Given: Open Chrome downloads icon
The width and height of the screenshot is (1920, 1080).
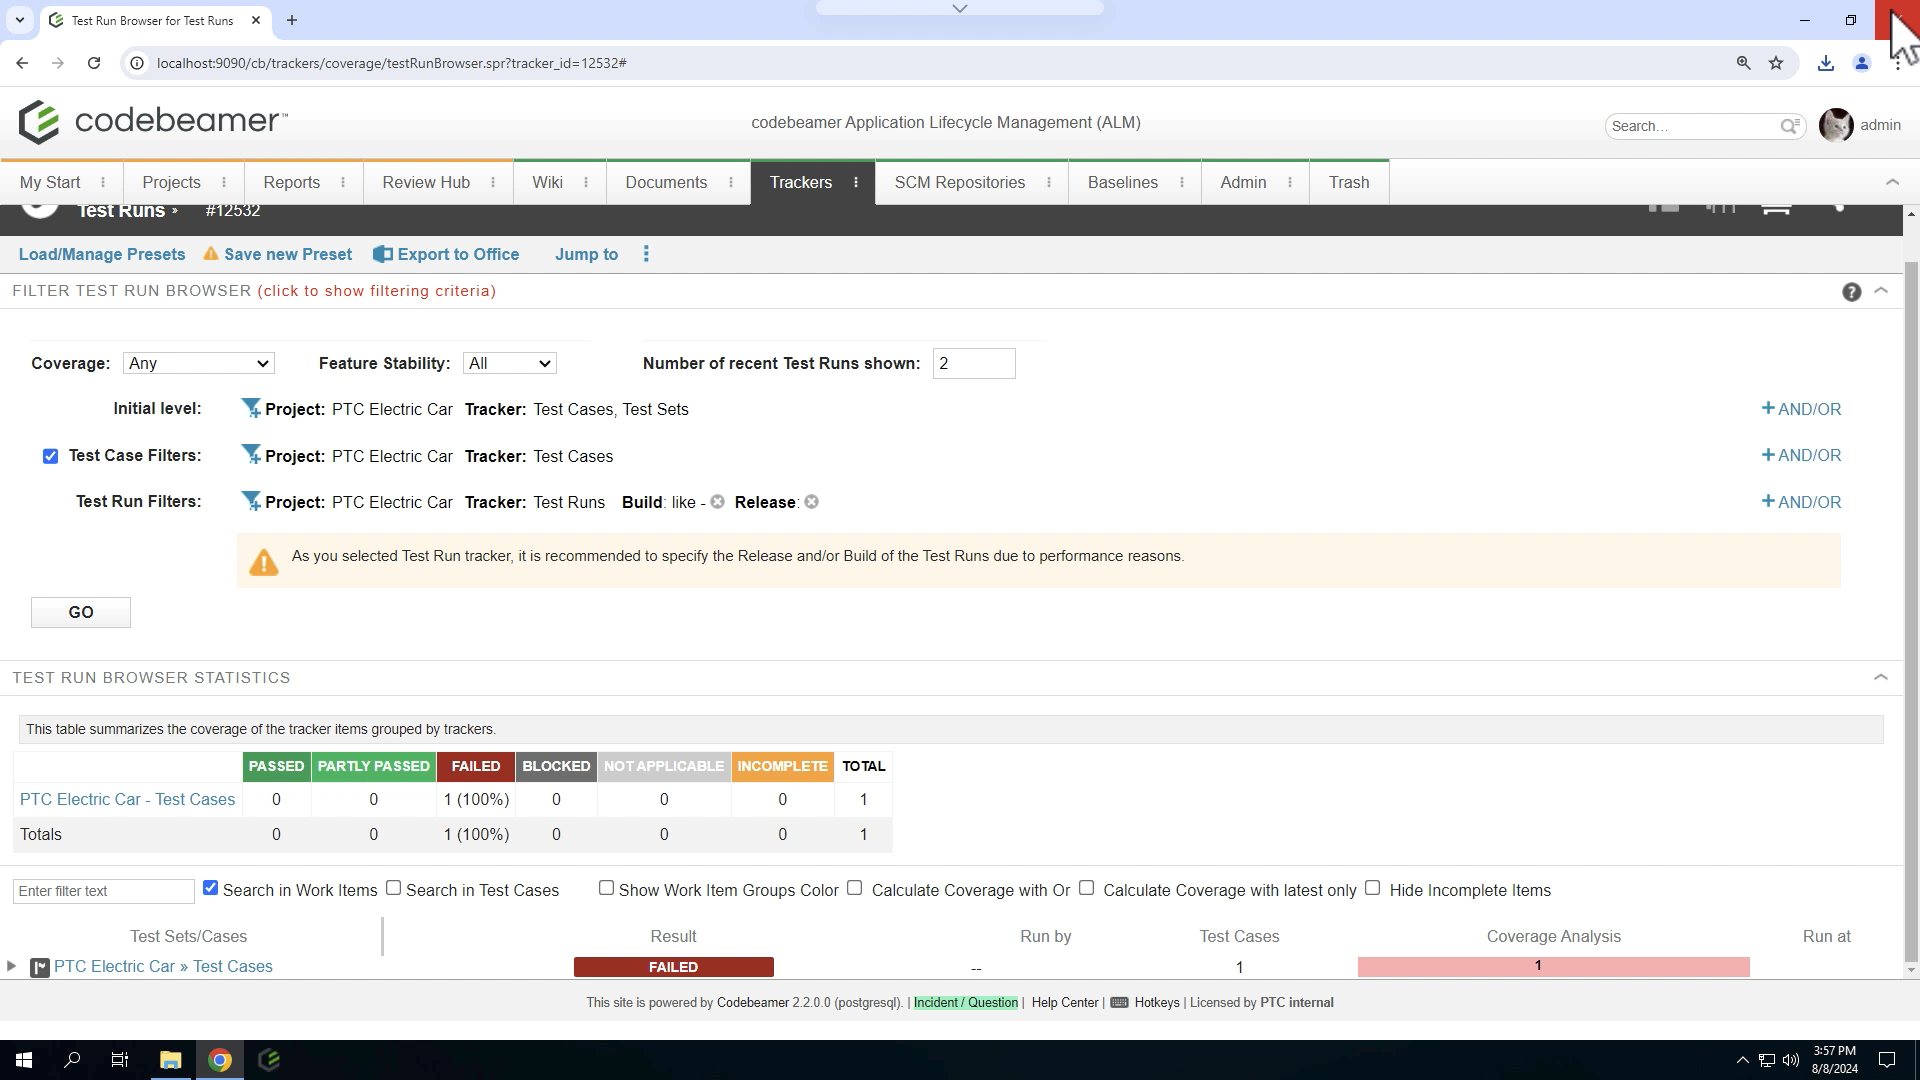Looking at the screenshot, I should pyautogui.click(x=1826, y=63).
